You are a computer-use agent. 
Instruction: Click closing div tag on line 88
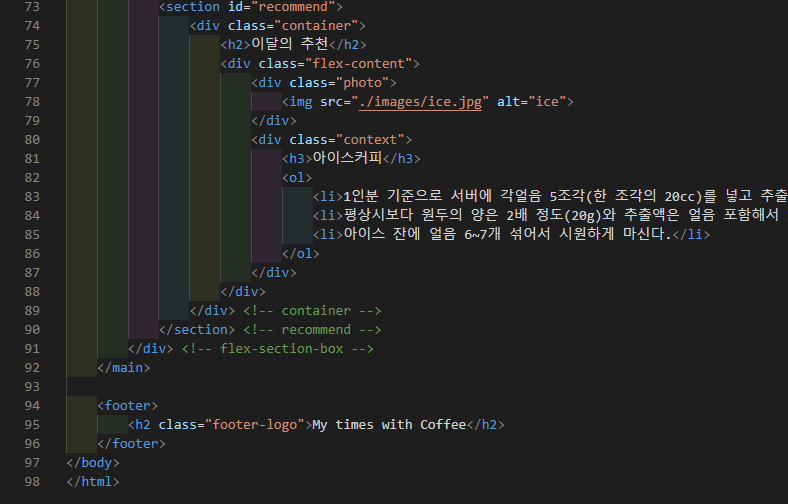coord(243,291)
